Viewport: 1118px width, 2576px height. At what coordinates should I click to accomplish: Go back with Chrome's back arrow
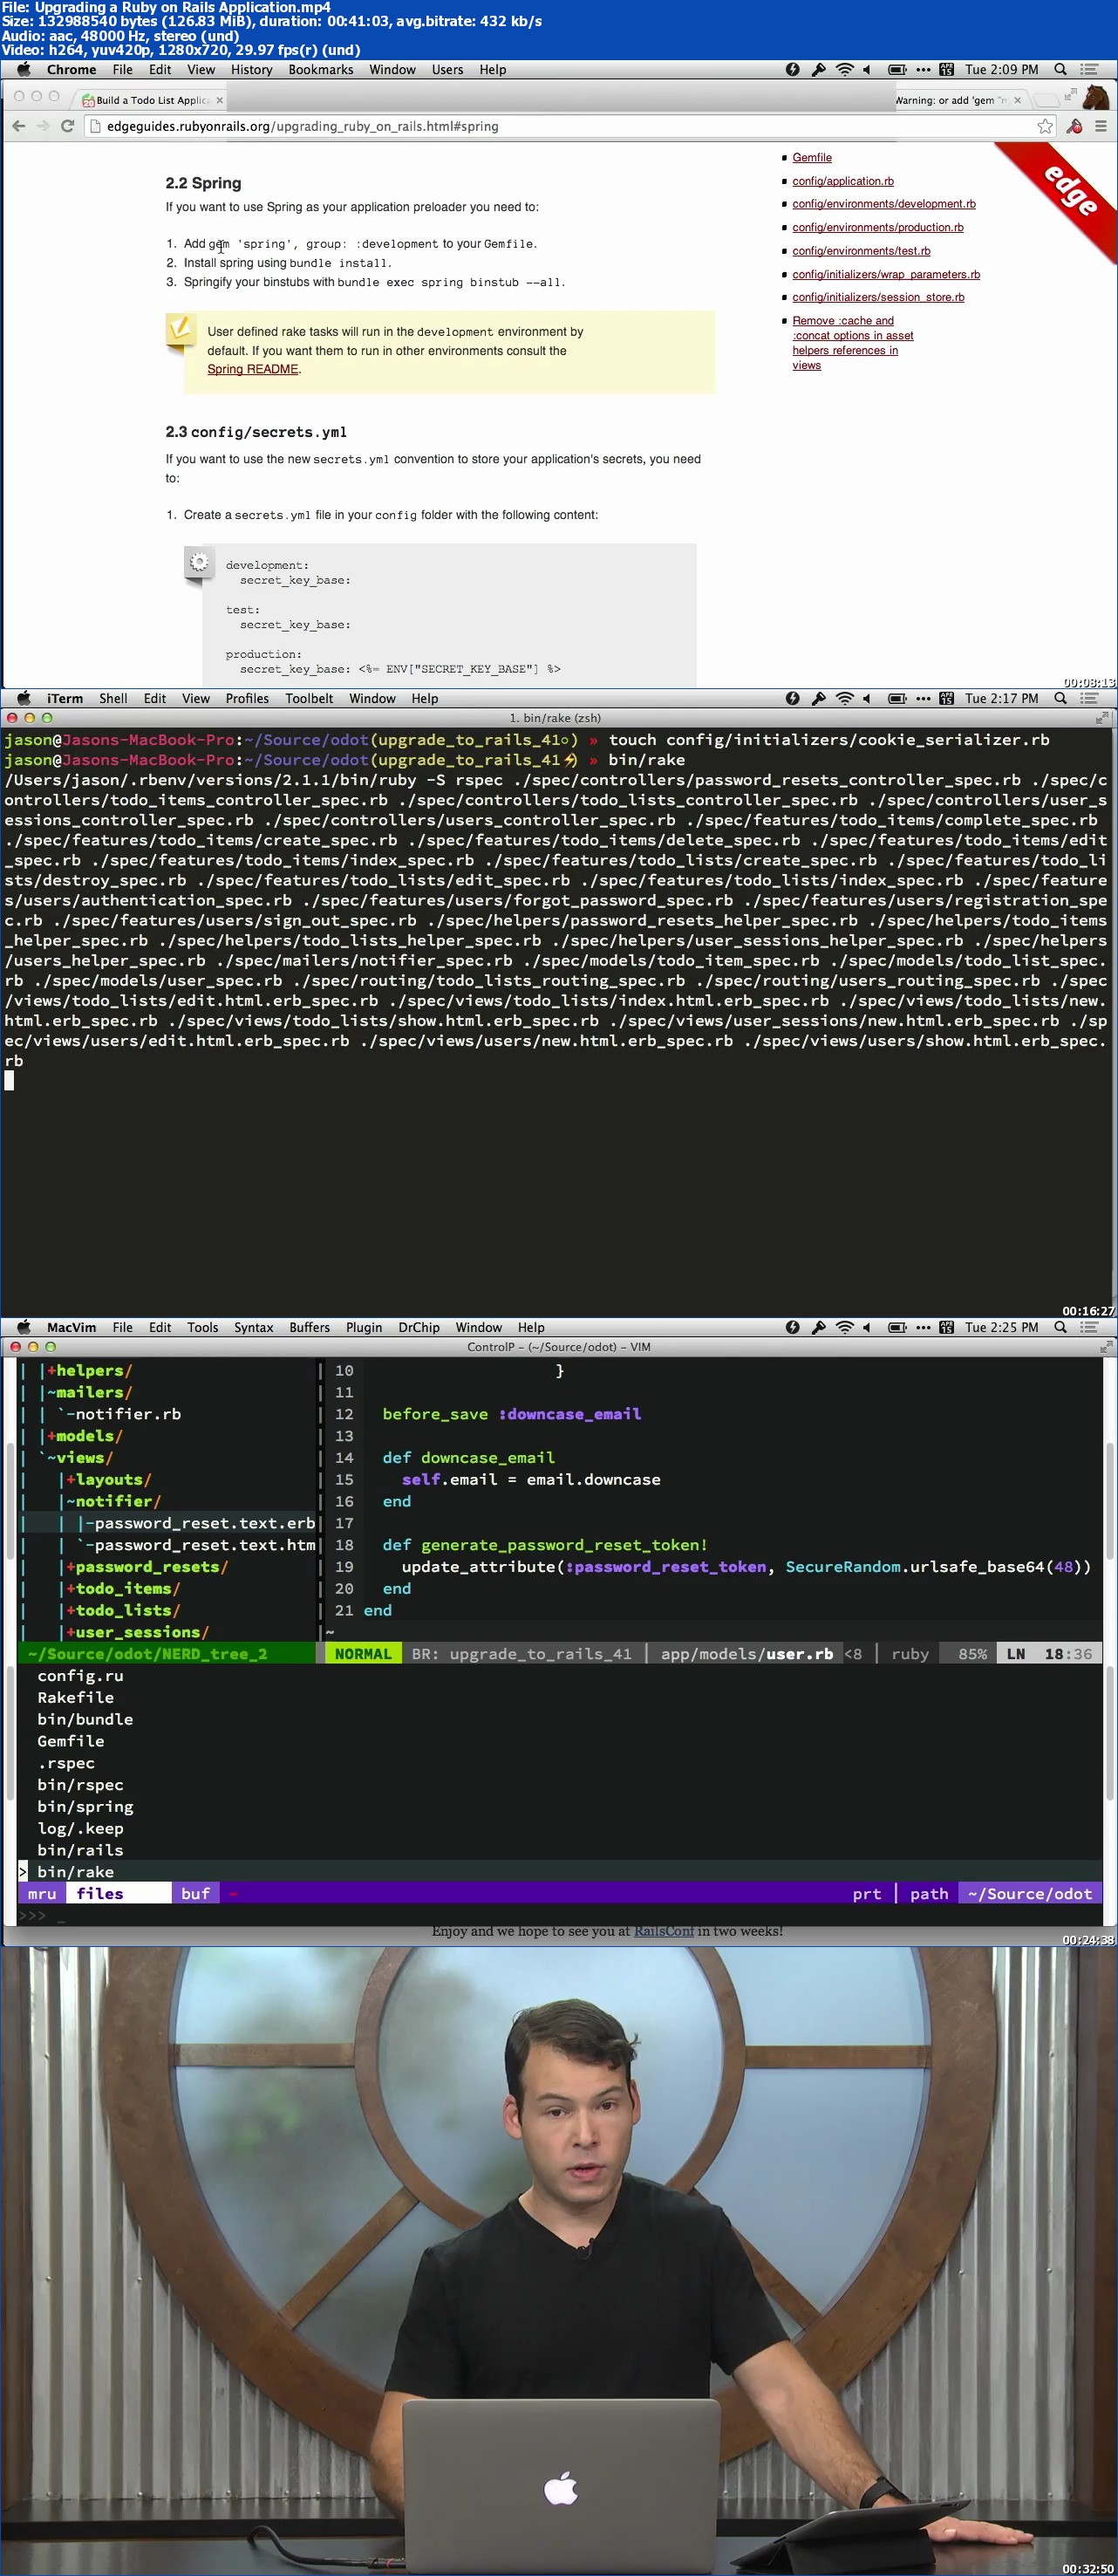click(18, 126)
